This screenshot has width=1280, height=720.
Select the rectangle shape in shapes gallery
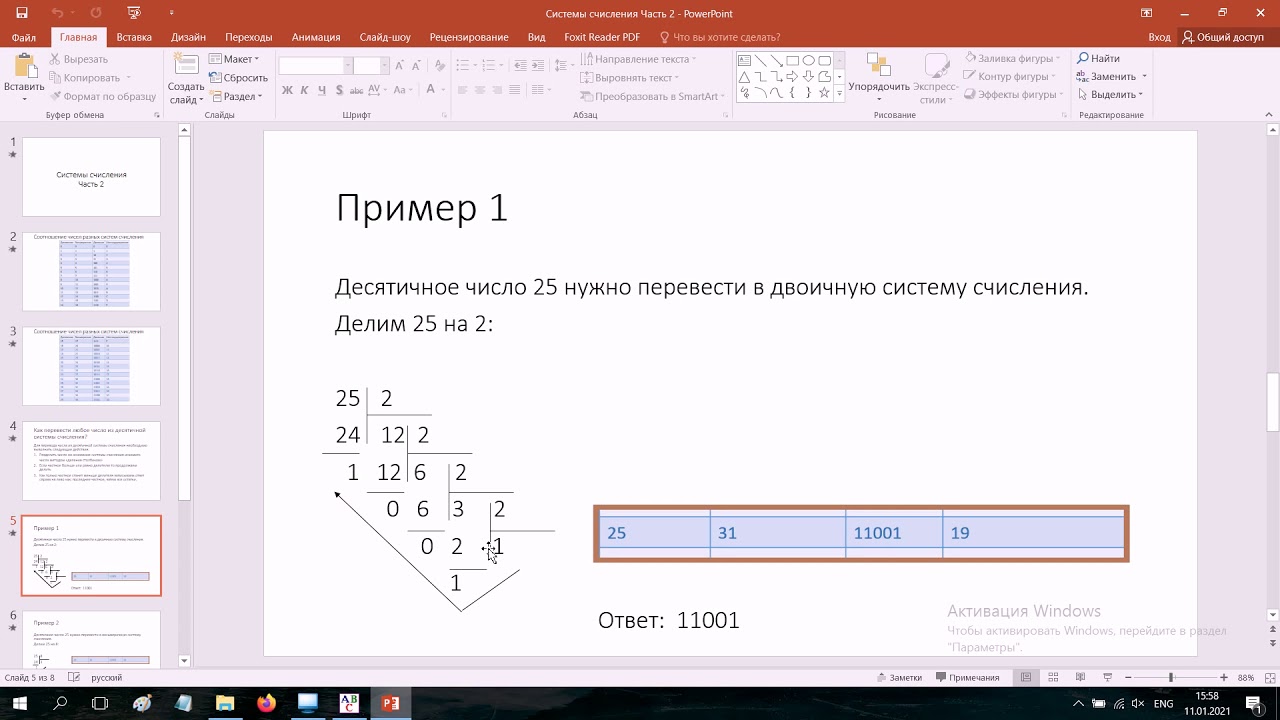[793, 60]
